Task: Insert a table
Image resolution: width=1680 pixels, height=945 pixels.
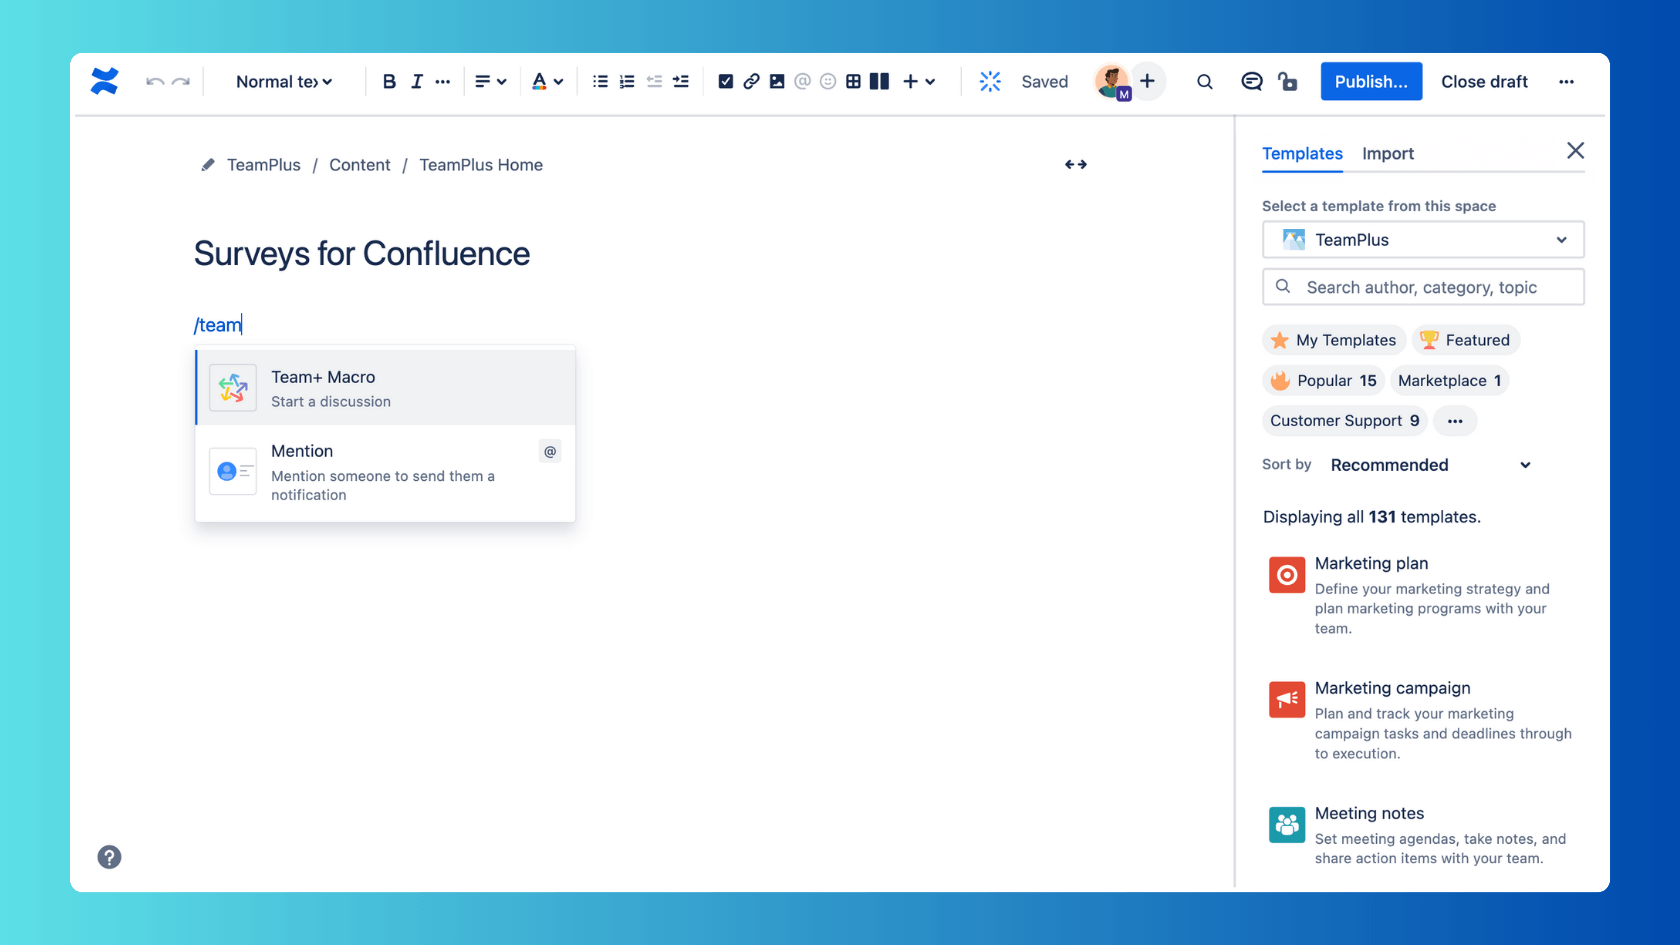Action: (x=853, y=81)
